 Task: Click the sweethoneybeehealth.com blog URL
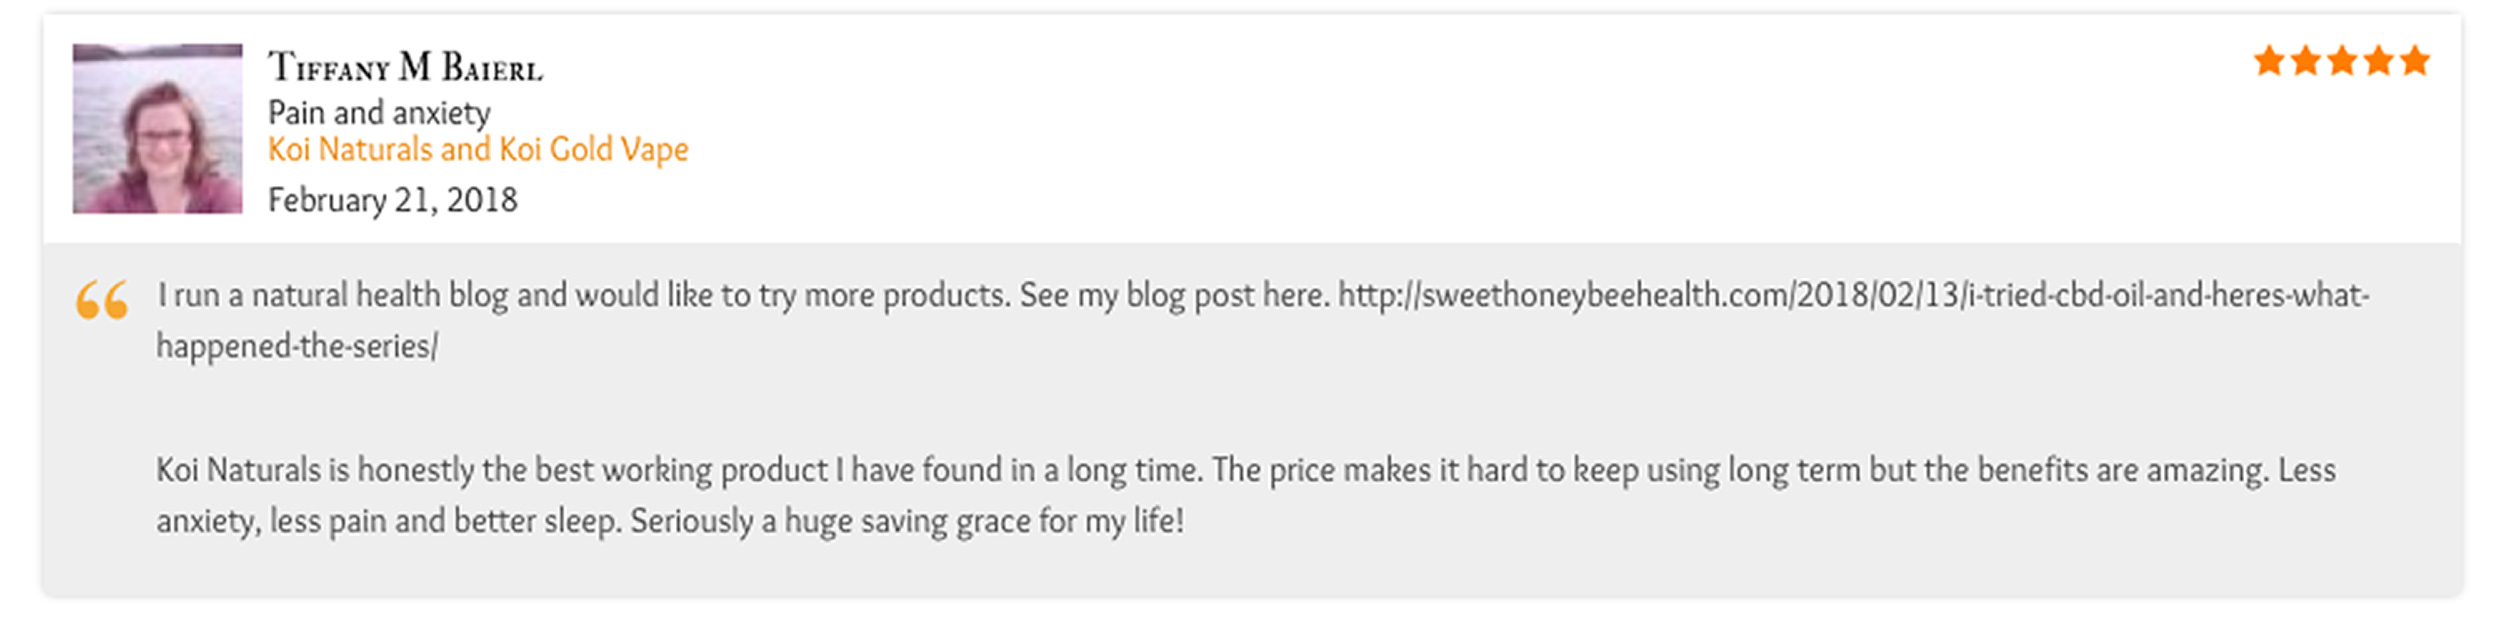pos(1853,295)
